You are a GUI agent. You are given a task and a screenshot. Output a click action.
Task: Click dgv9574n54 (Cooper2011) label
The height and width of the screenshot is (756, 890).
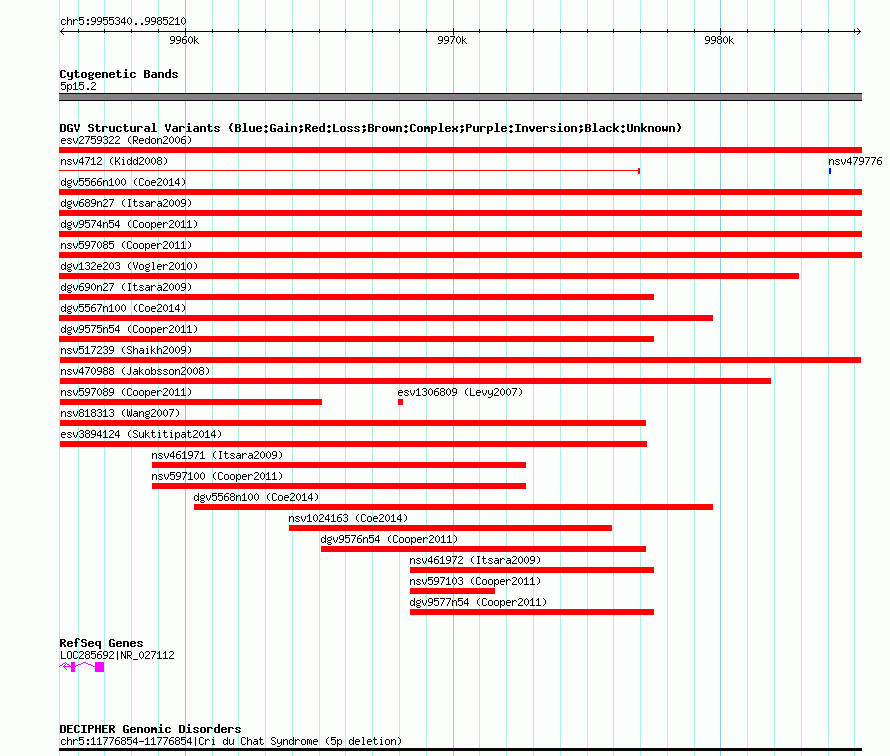click(x=129, y=224)
